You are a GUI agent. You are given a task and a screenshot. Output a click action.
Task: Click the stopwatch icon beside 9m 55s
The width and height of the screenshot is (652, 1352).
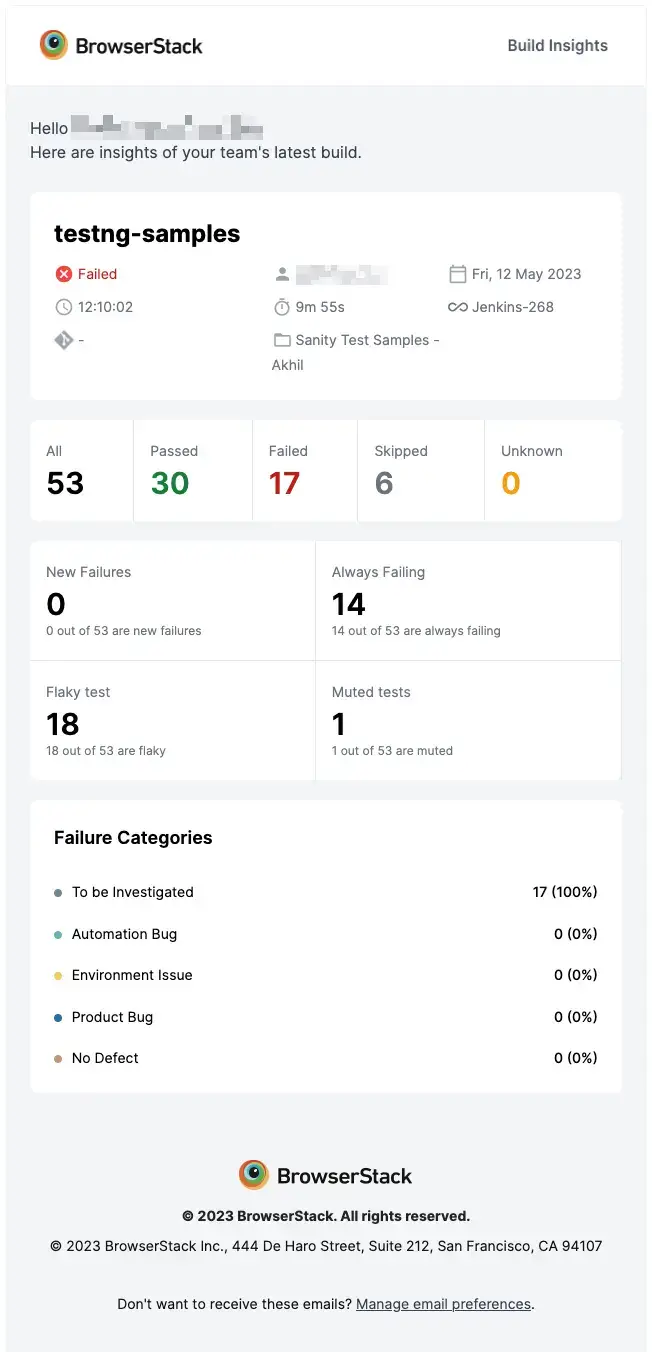click(x=282, y=307)
